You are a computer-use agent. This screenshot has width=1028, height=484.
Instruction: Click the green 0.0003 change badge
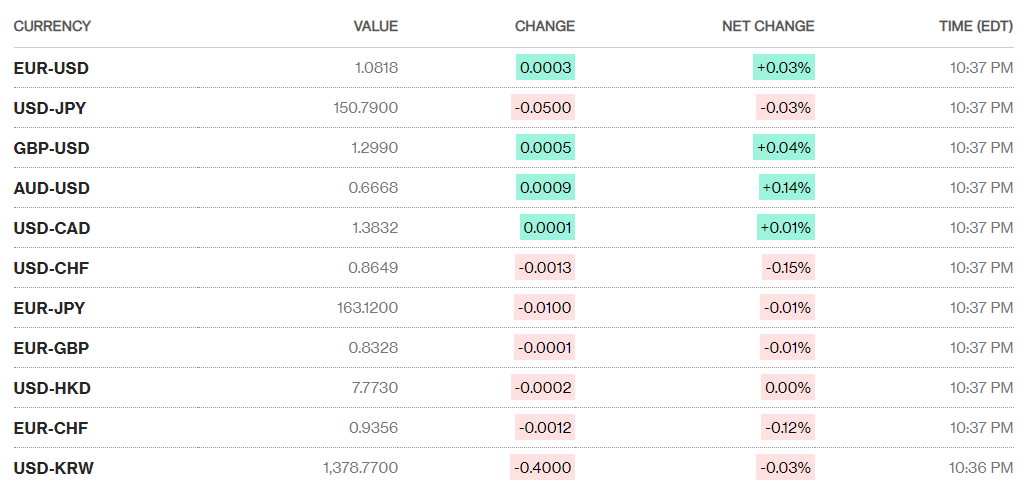(545, 68)
